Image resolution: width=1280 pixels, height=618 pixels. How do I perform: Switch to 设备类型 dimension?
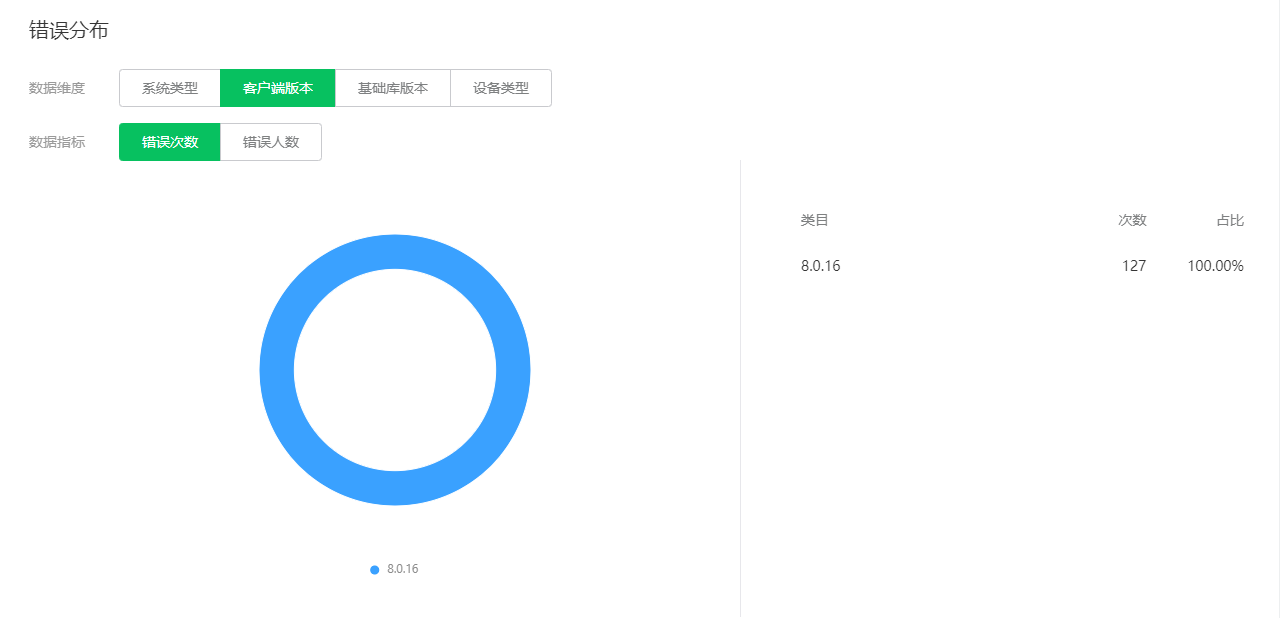click(501, 88)
